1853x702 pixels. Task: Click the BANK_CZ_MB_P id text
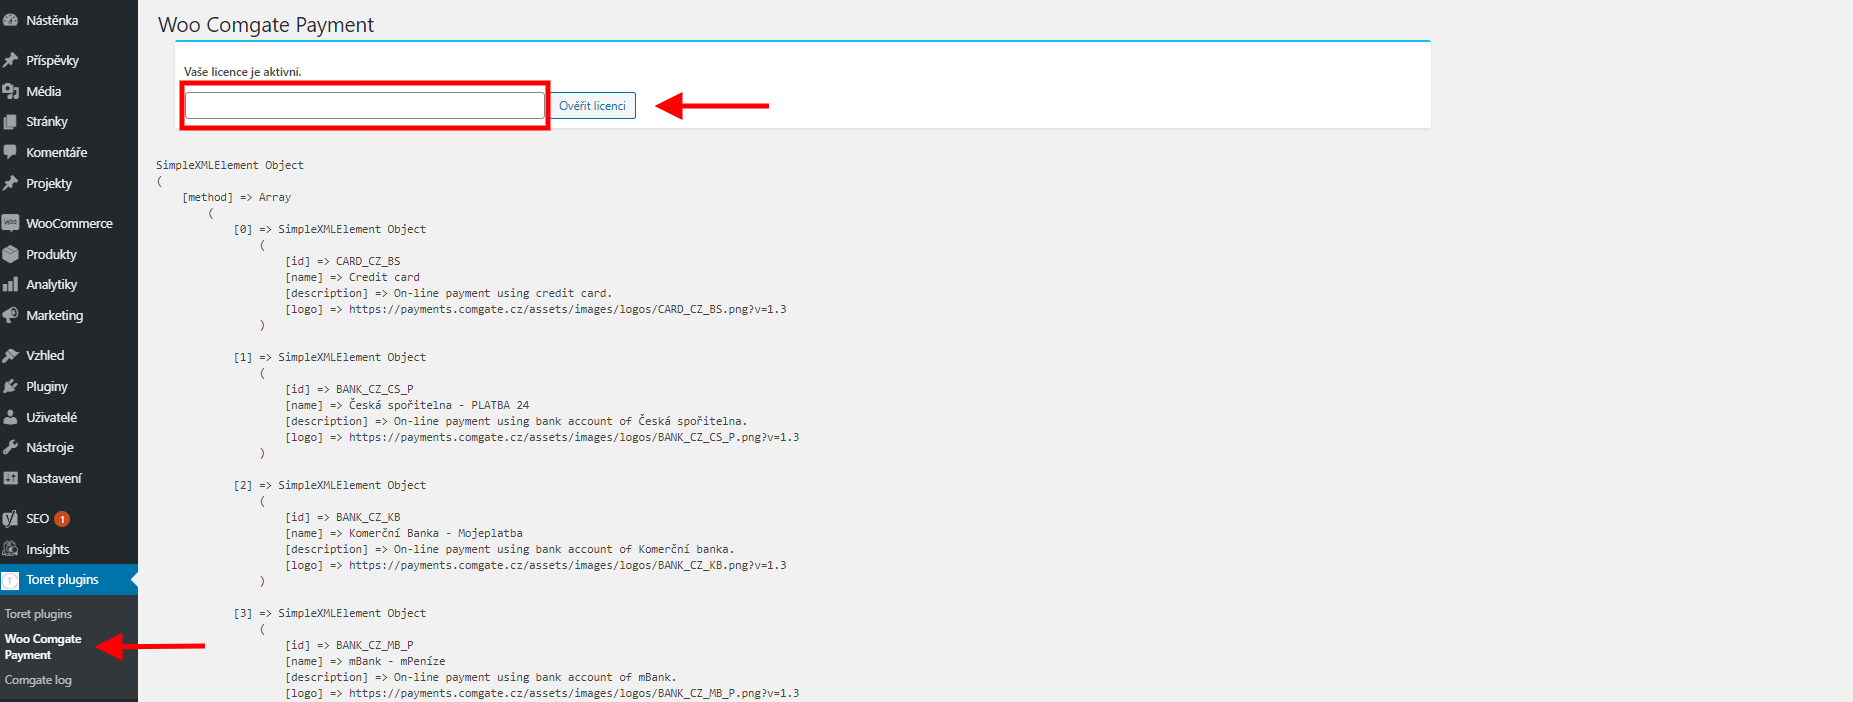click(x=374, y=645)
